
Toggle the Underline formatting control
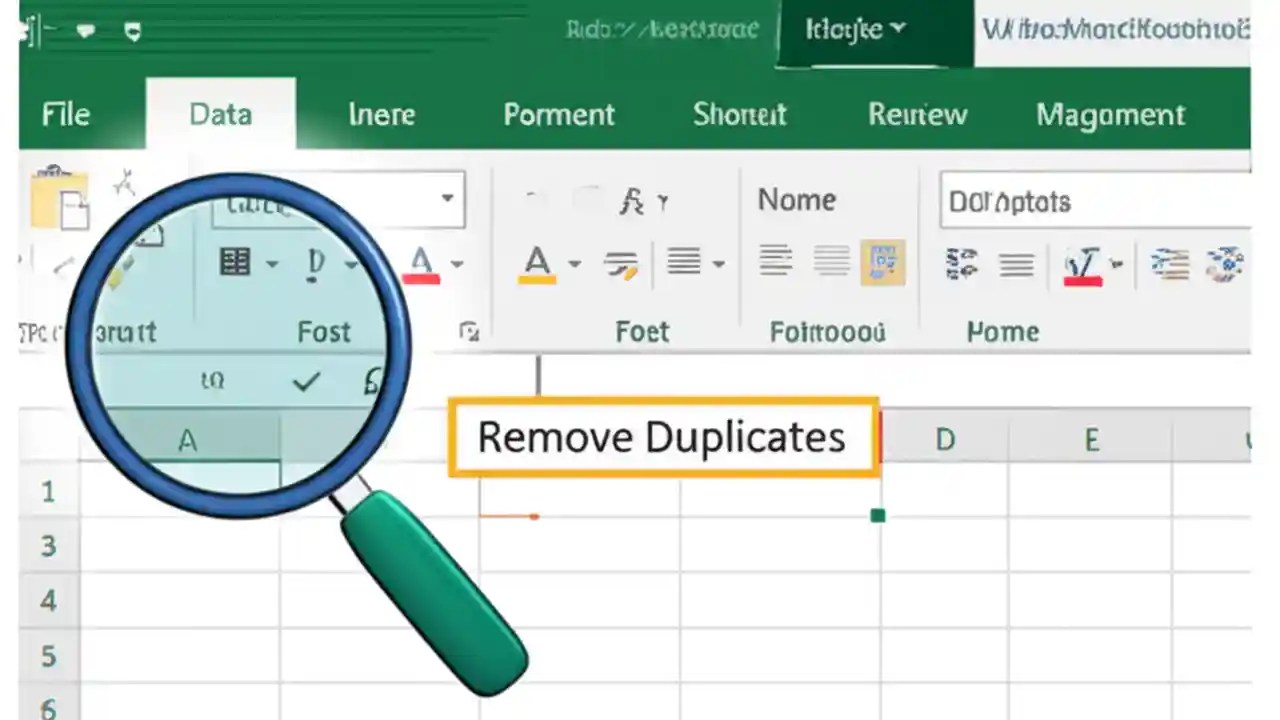pos(314,261)
